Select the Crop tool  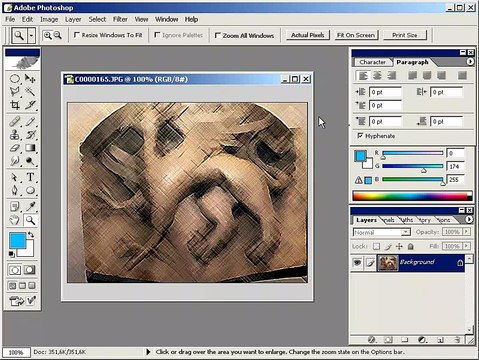click(15, 105)
